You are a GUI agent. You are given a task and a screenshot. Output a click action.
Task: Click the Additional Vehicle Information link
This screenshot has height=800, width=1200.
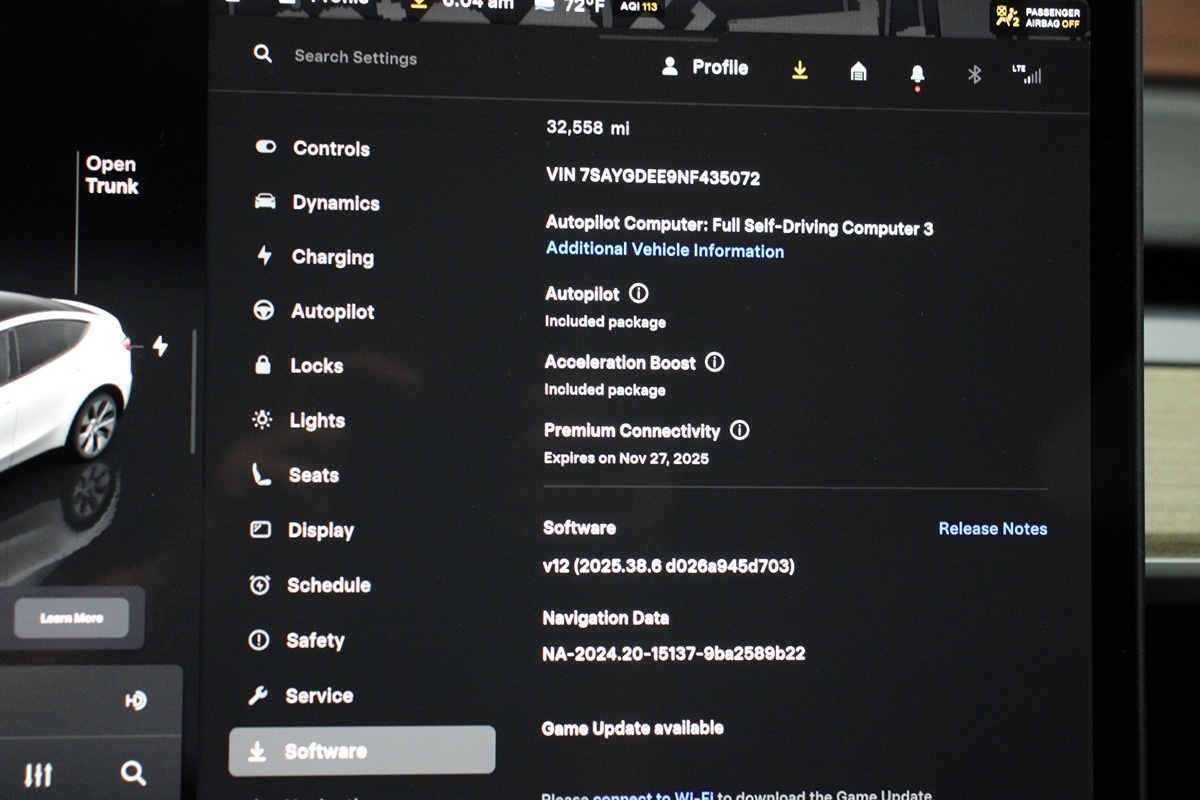click(x=664, y=251)
